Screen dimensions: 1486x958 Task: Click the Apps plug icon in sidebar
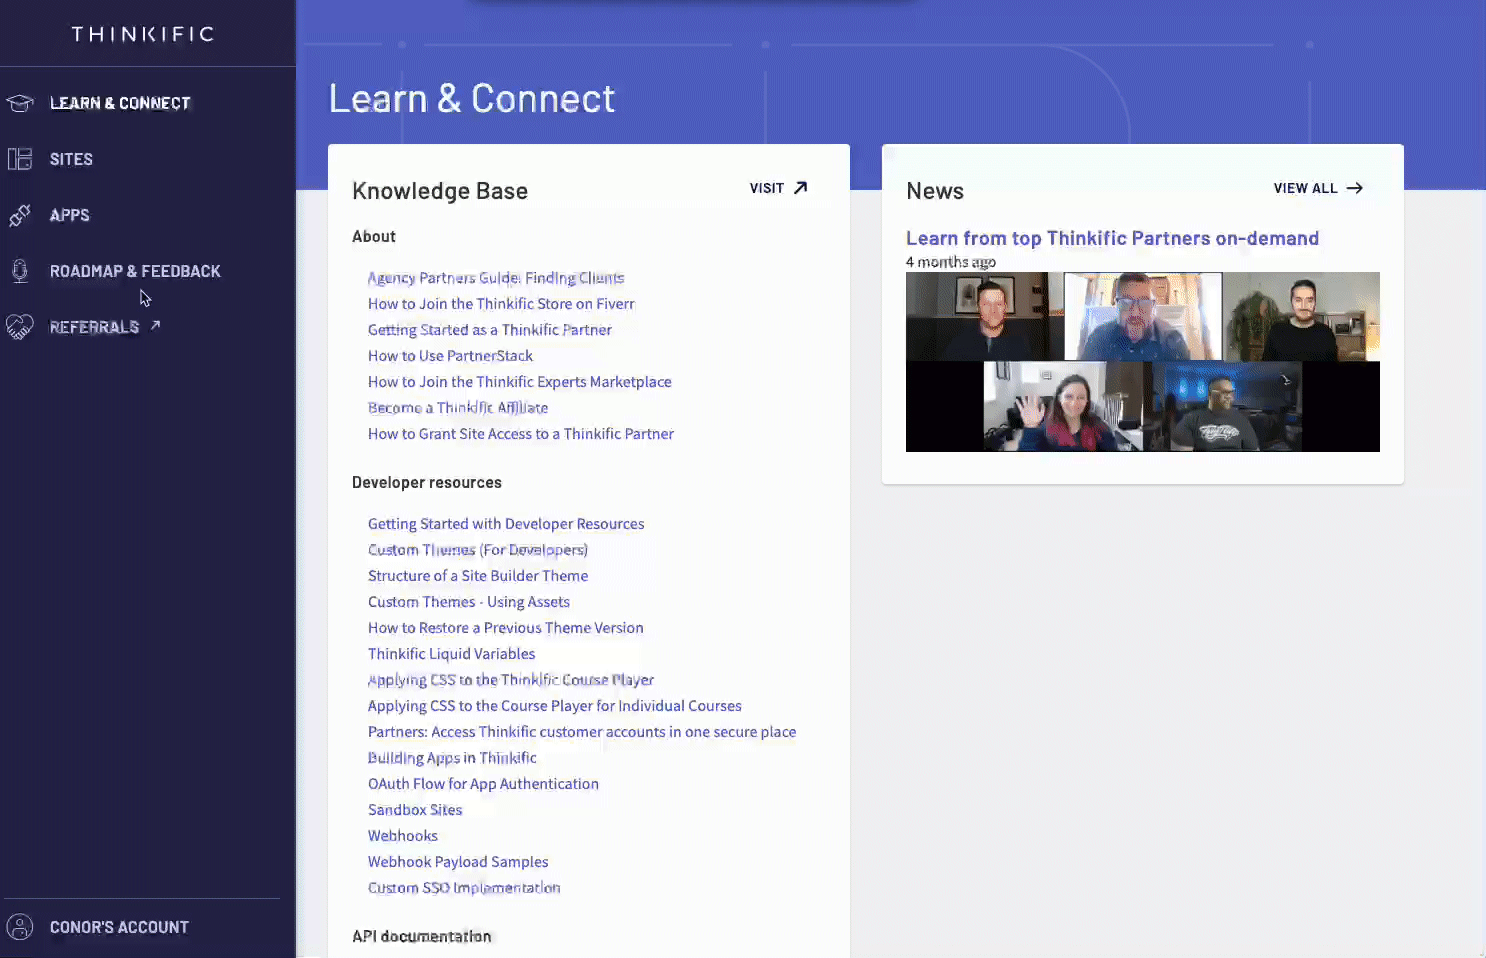(x=20, y=215)
